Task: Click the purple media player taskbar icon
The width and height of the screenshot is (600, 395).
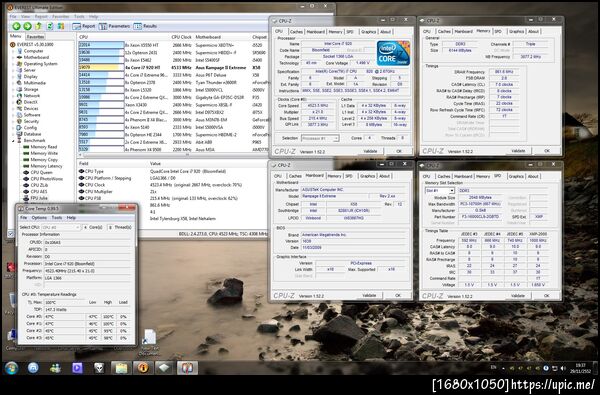Action: pyautogui.click(x=77, y=368)
